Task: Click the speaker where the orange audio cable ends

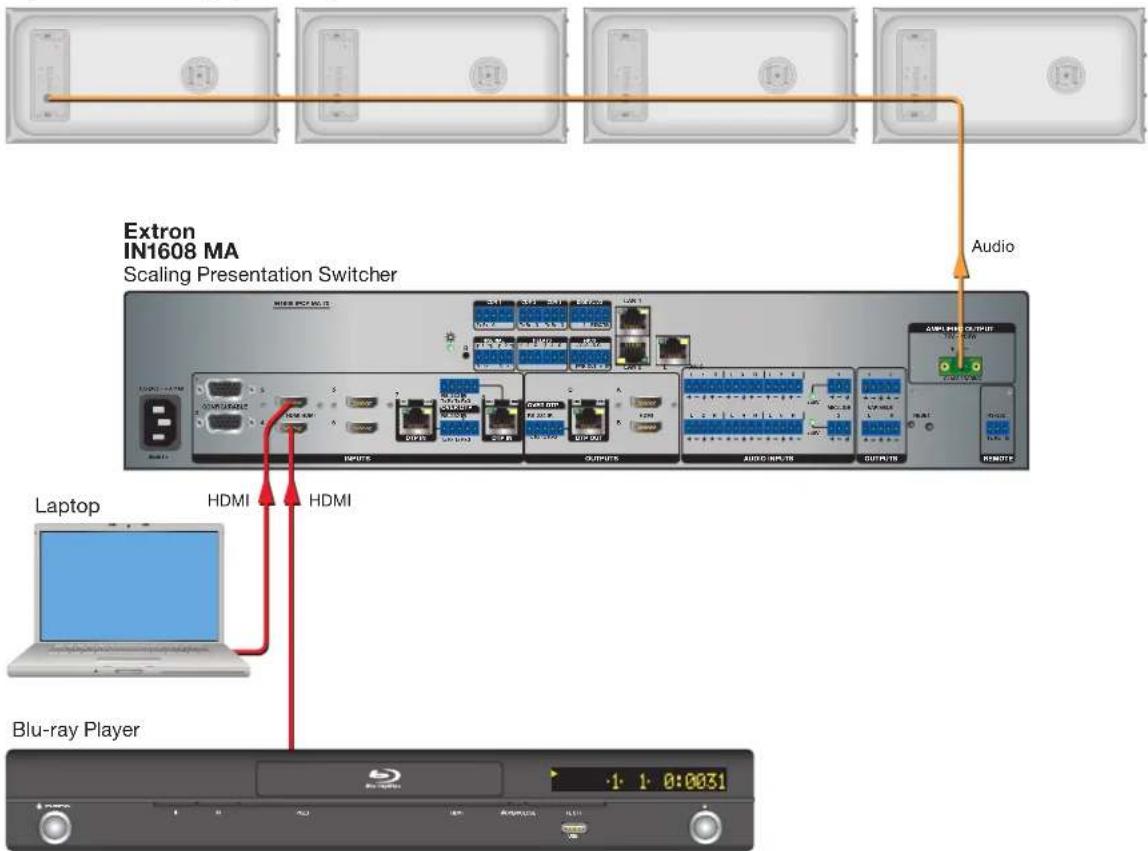Action: [x=142, y=75]
